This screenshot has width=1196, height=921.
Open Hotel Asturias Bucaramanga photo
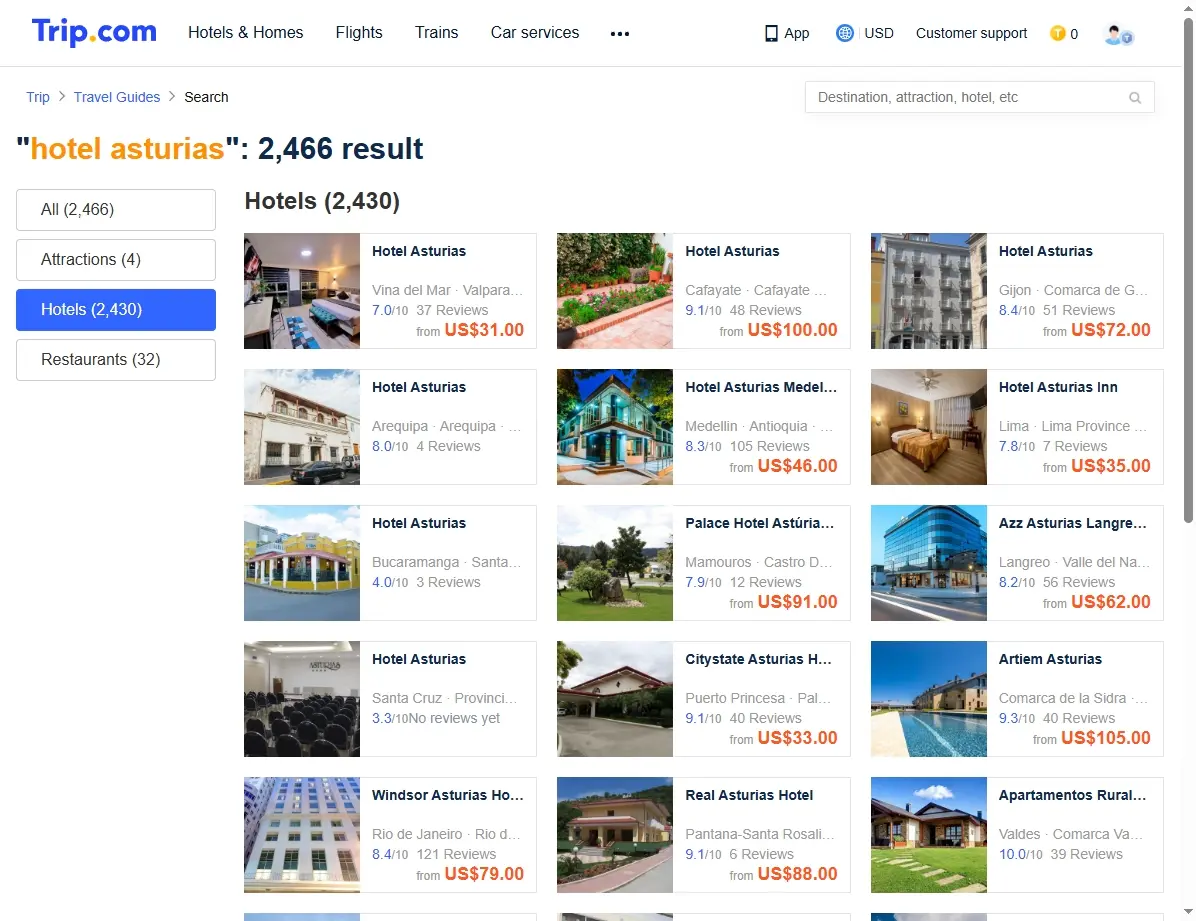point(302,563)
